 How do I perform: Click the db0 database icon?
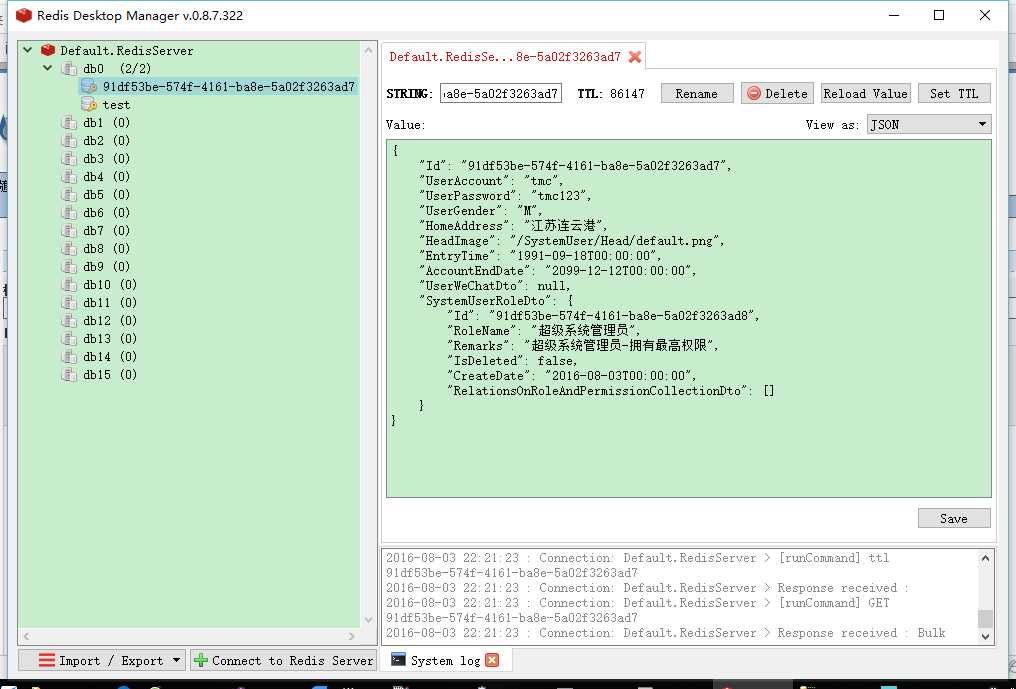tap(69, 68)
